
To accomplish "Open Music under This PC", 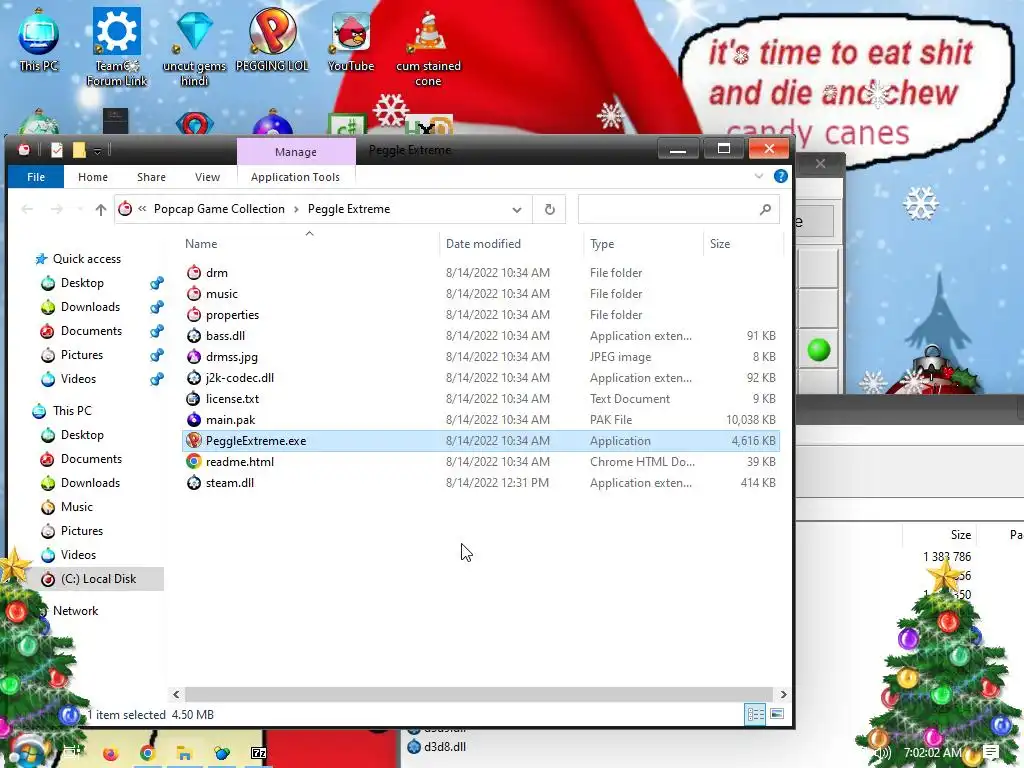I will 76,507.
